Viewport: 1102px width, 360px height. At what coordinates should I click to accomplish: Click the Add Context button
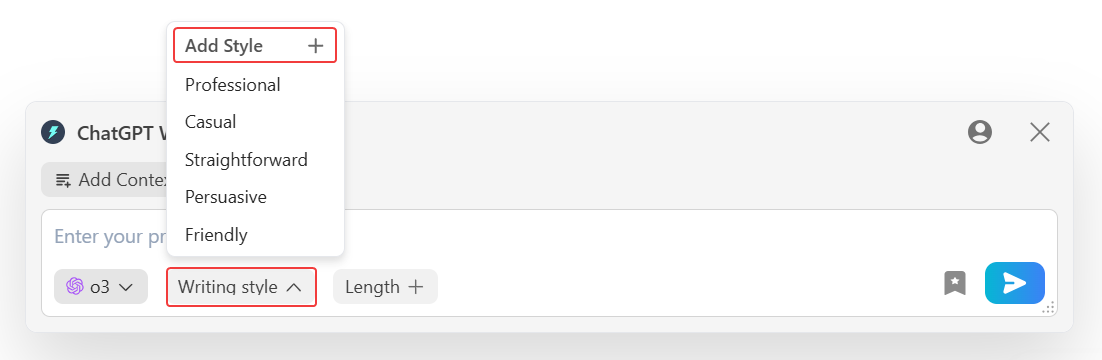click(x=105, y=180)
